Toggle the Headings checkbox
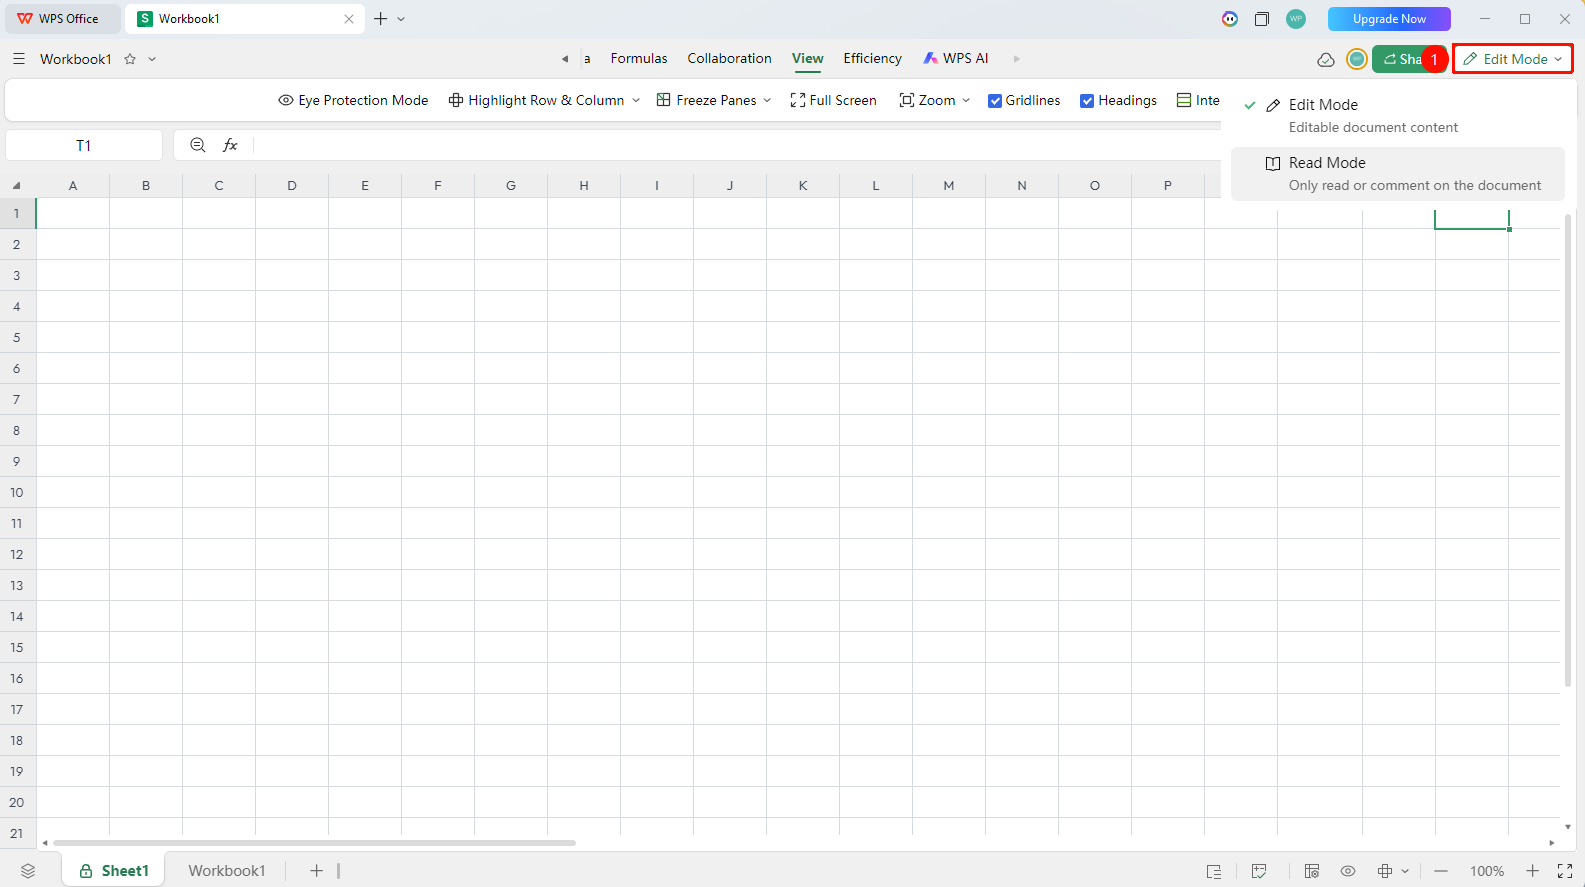The image size is (1585, 887). [x=1087, y=101]
